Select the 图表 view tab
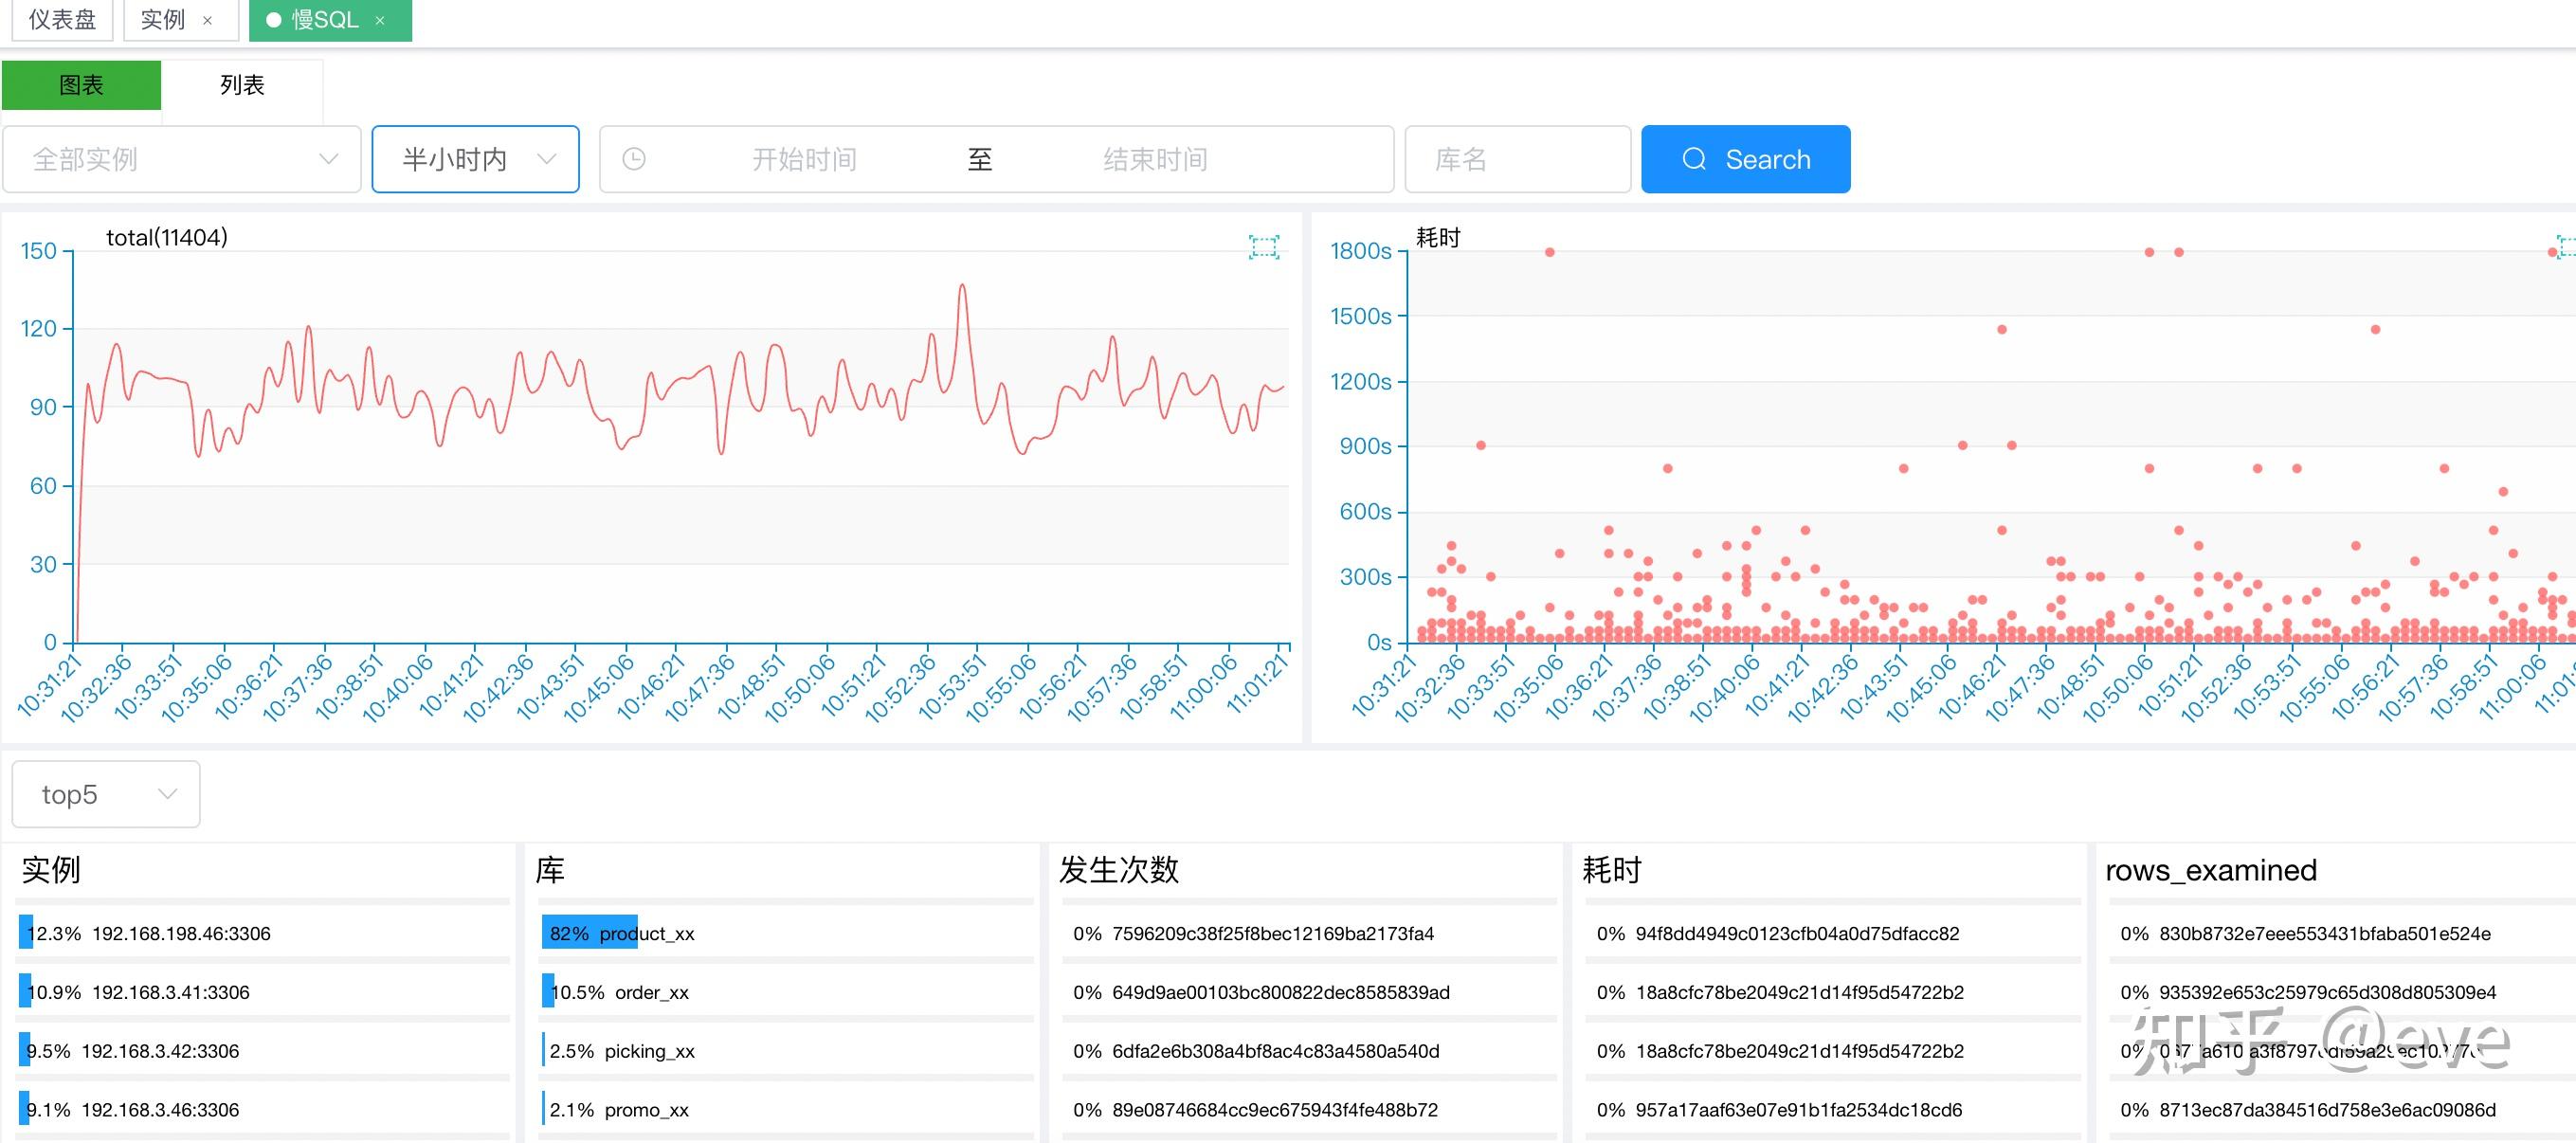The height and width of the screenshot is (1143, 2576). [x=81, y=85]
